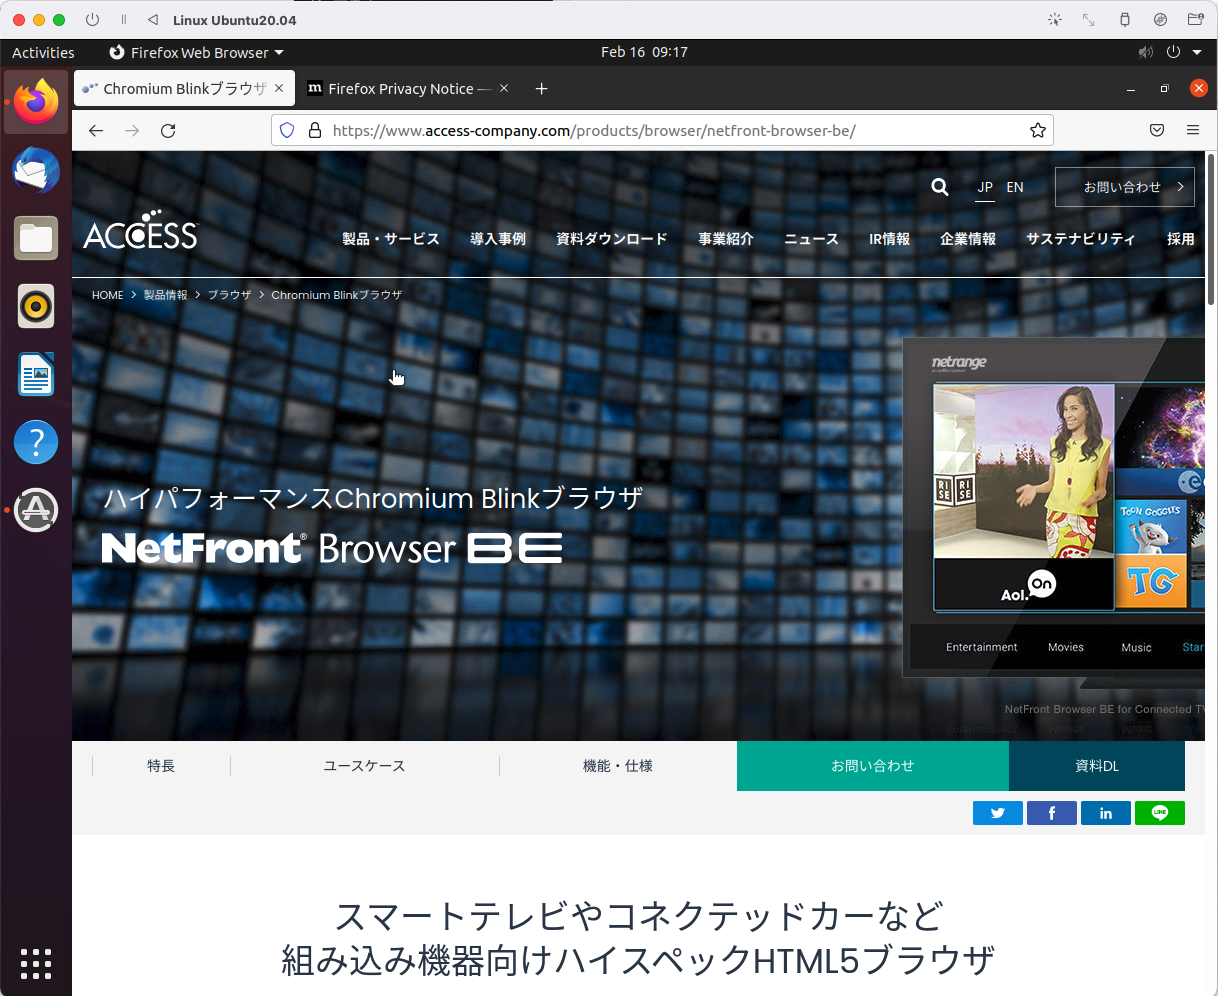Switch site language to EN
1218x996 pixels.
click(x=1014, y=187)
